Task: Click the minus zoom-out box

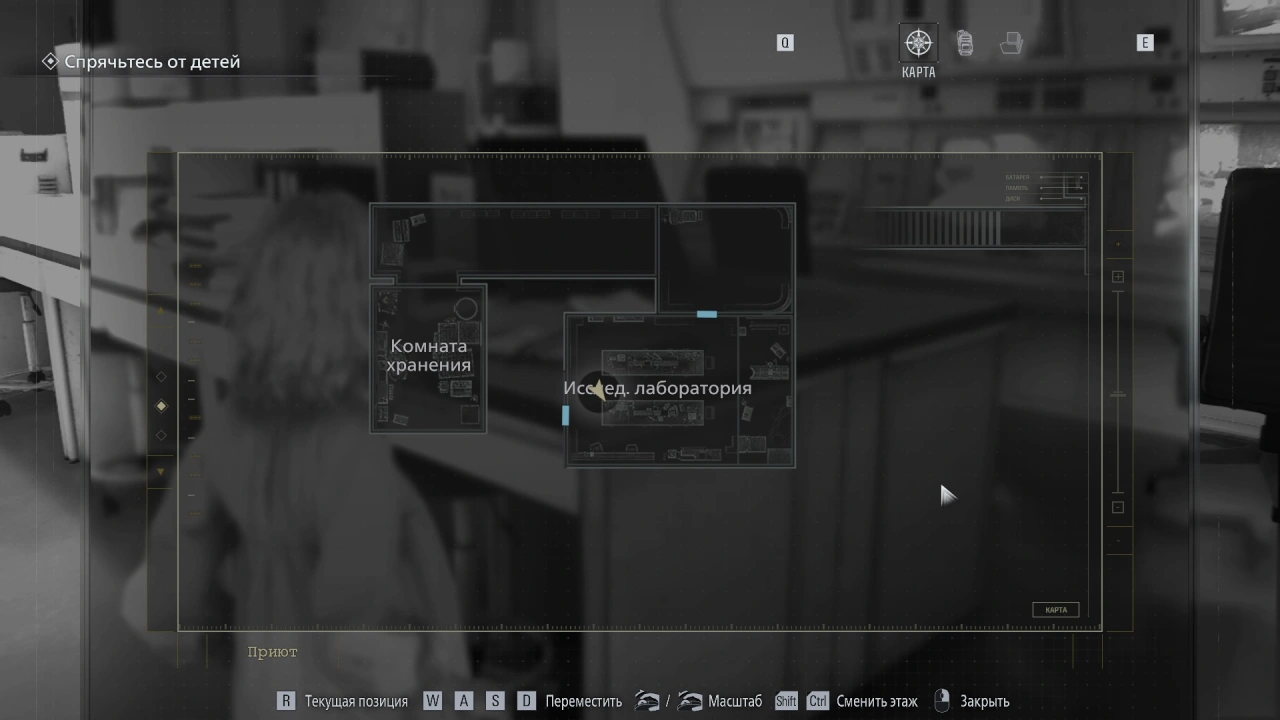Action: pyautogui.click(x=1118, y=507)
